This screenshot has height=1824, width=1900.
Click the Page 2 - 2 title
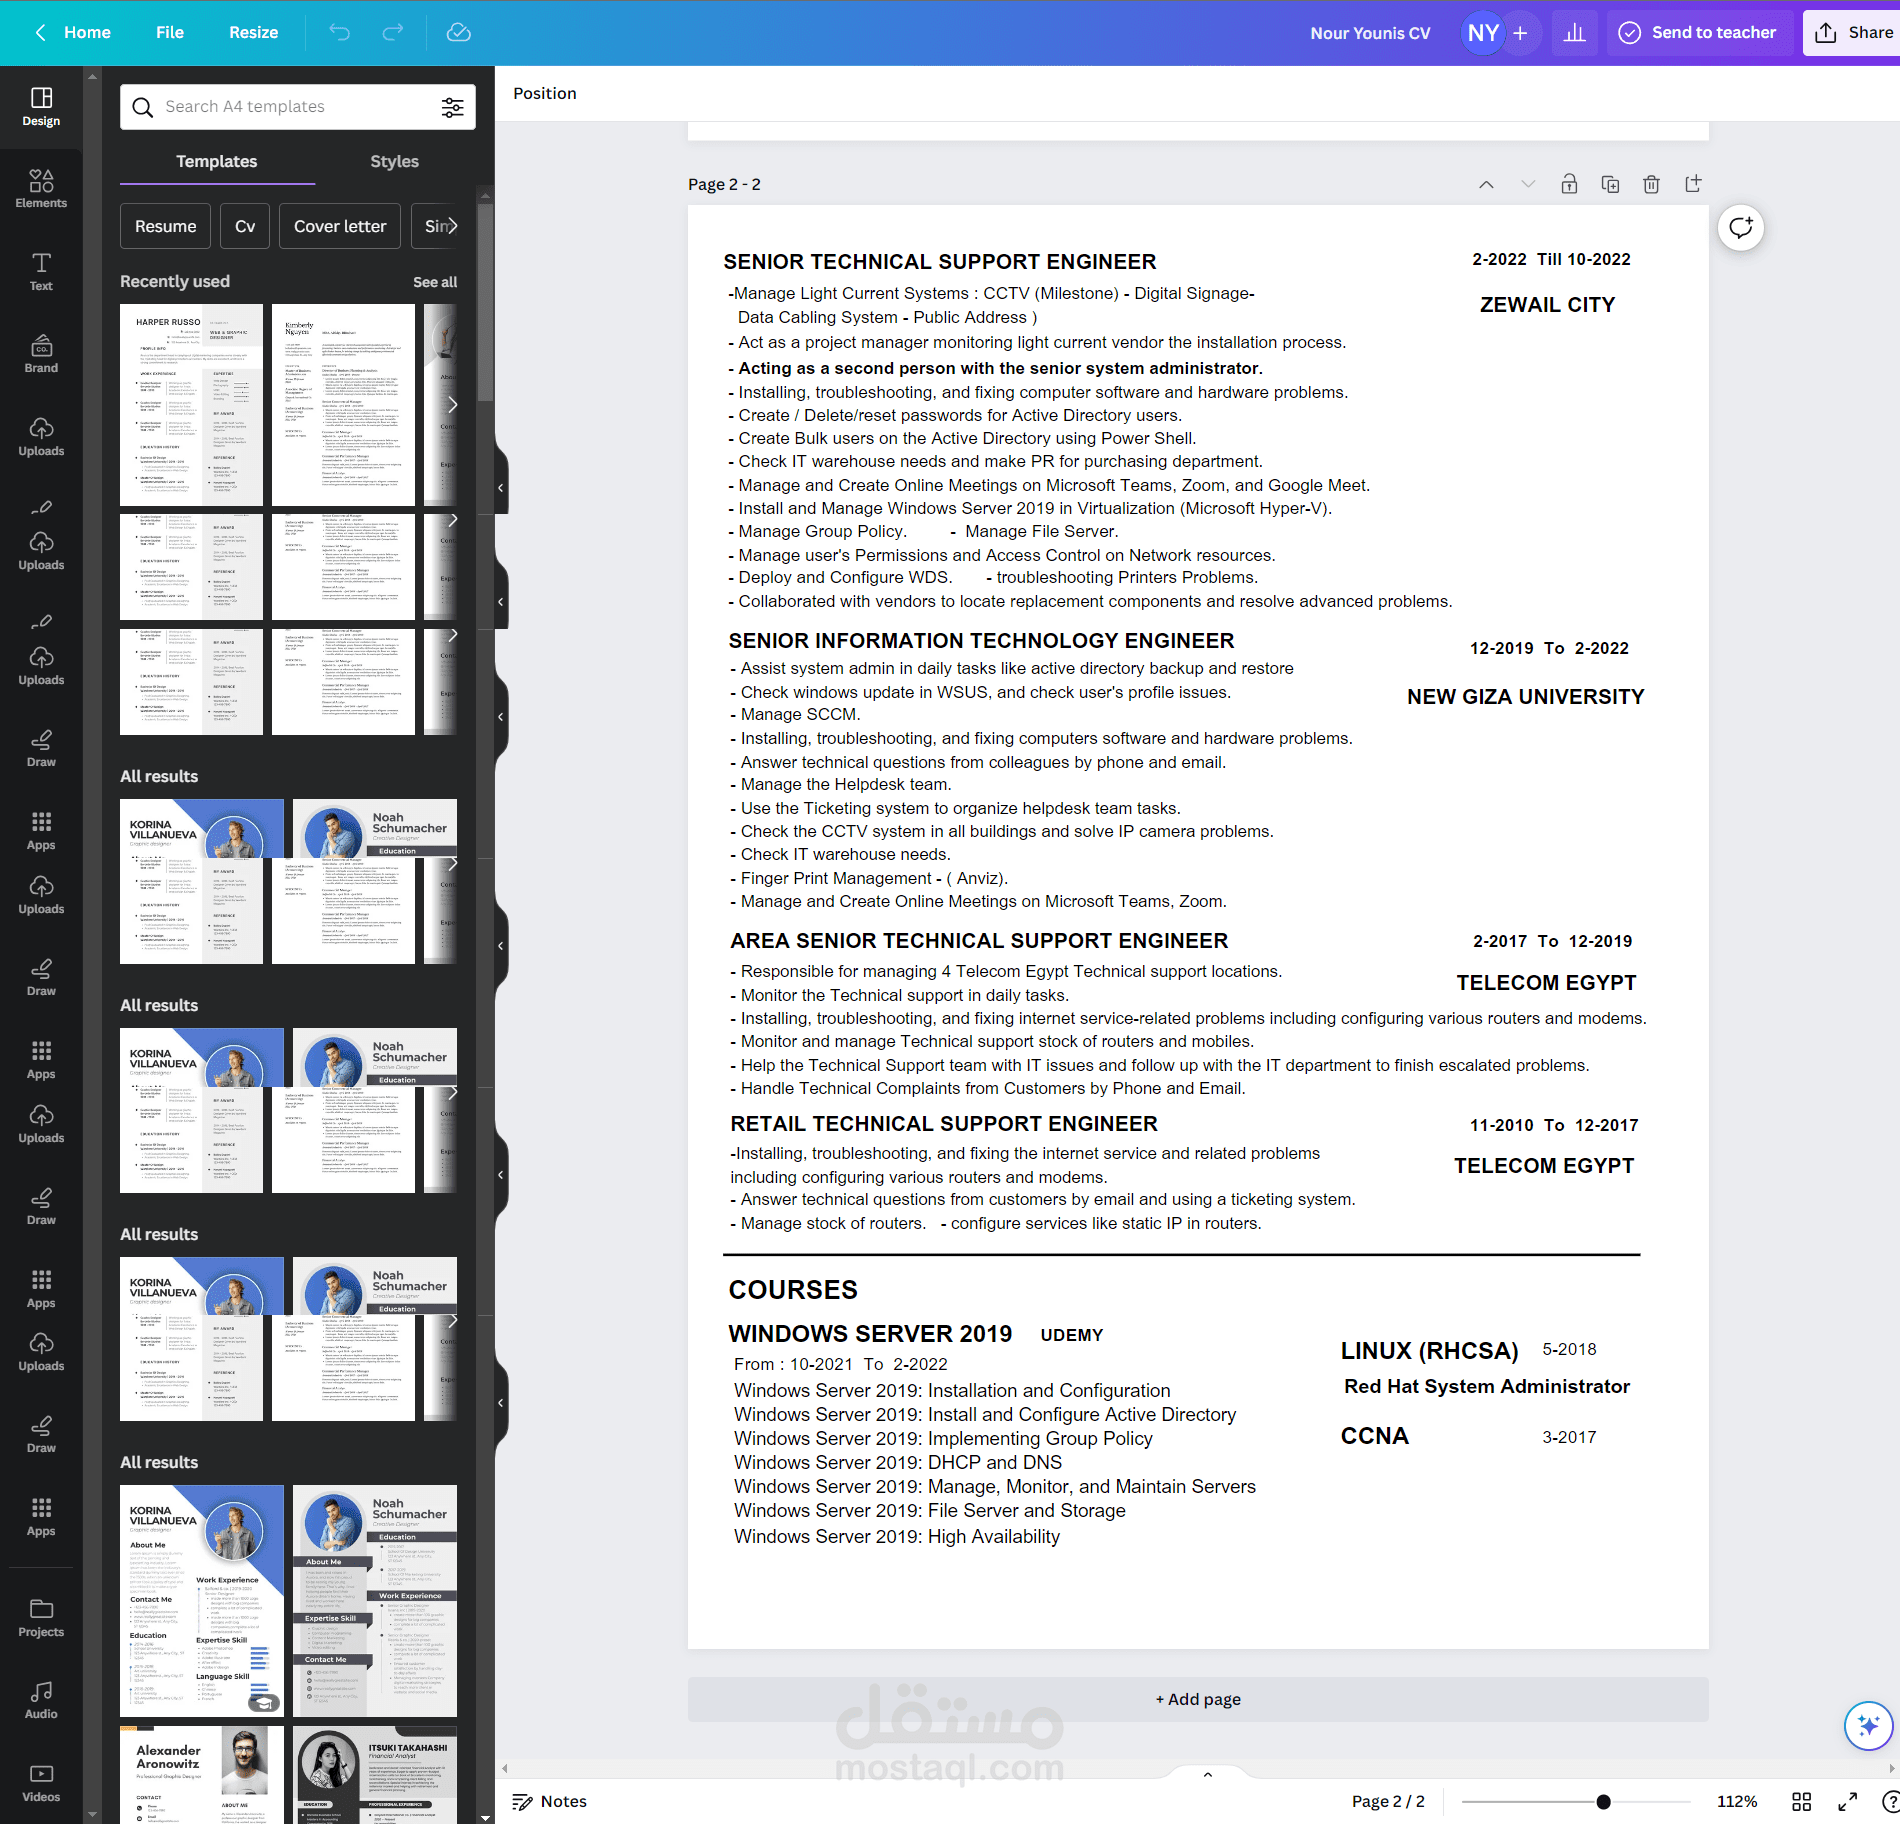pos(724,184)
